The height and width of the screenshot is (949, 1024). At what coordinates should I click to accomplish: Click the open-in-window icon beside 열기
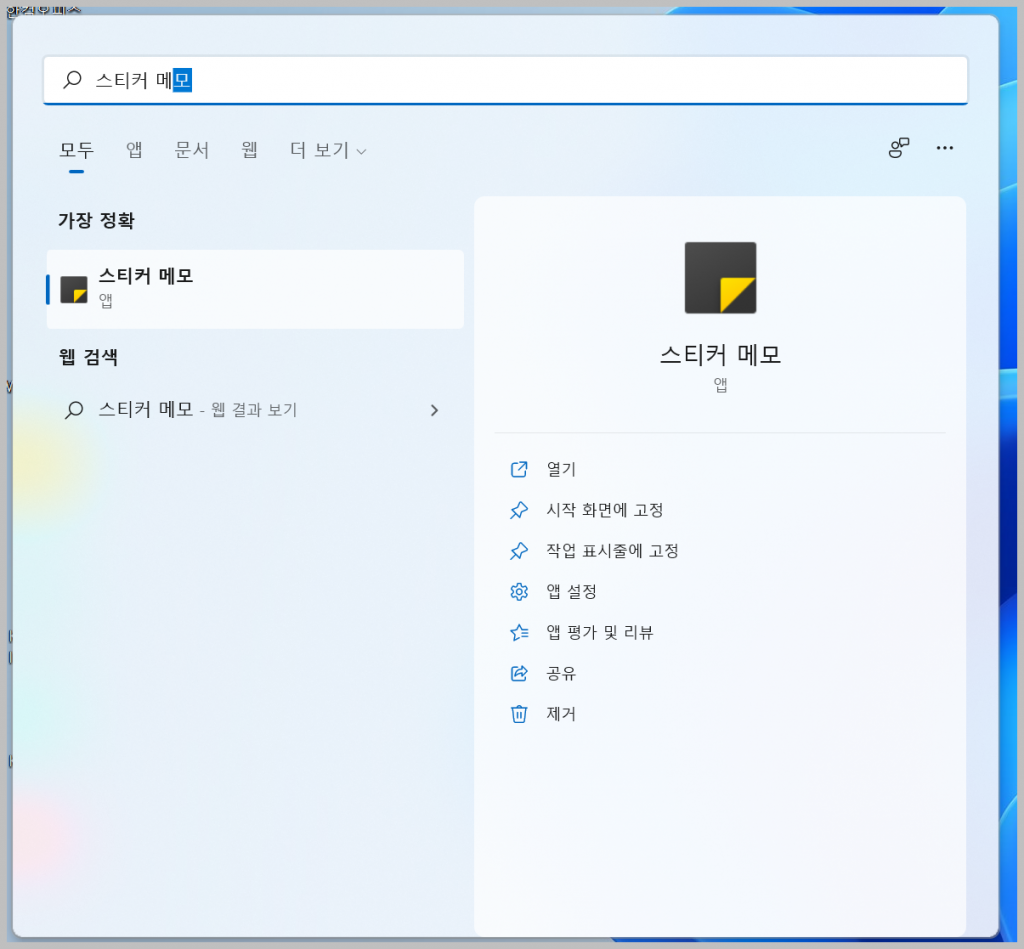tap(519, 469)
